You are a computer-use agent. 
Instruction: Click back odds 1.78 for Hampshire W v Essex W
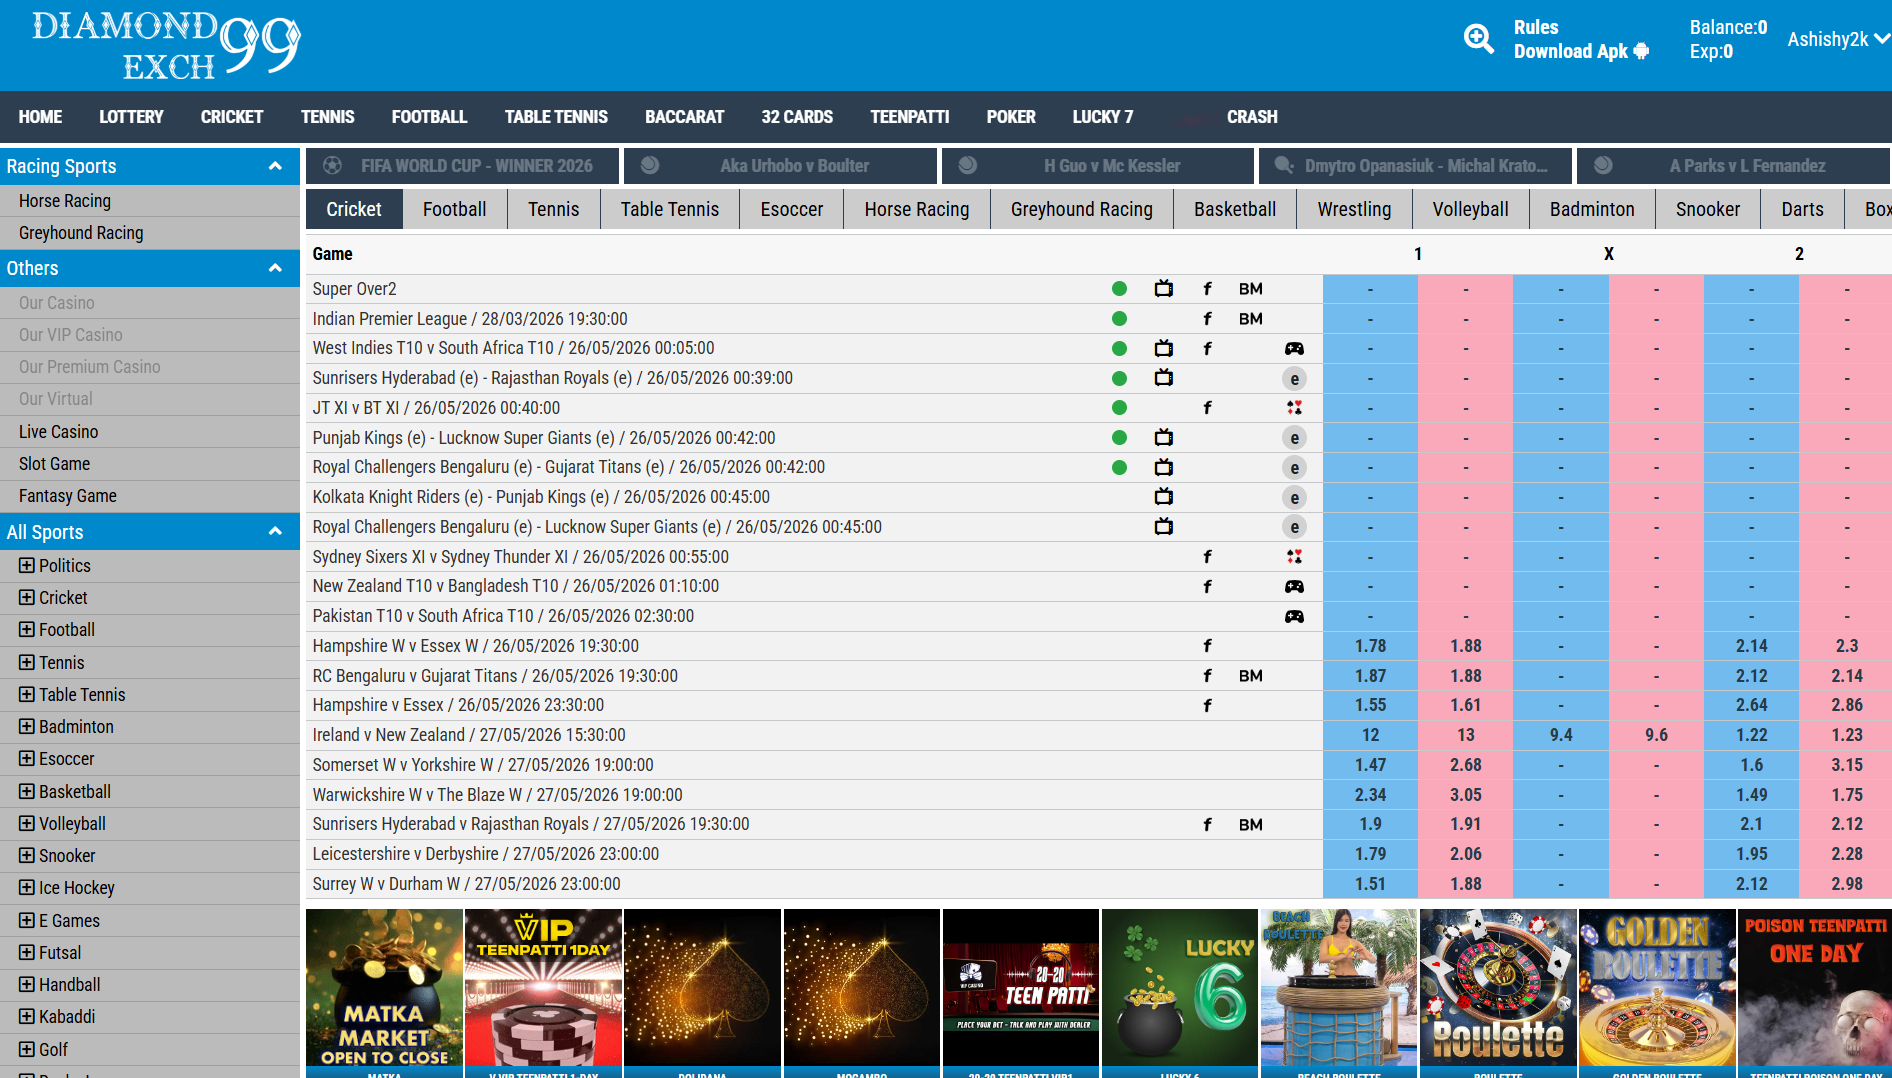[1370, 646]
